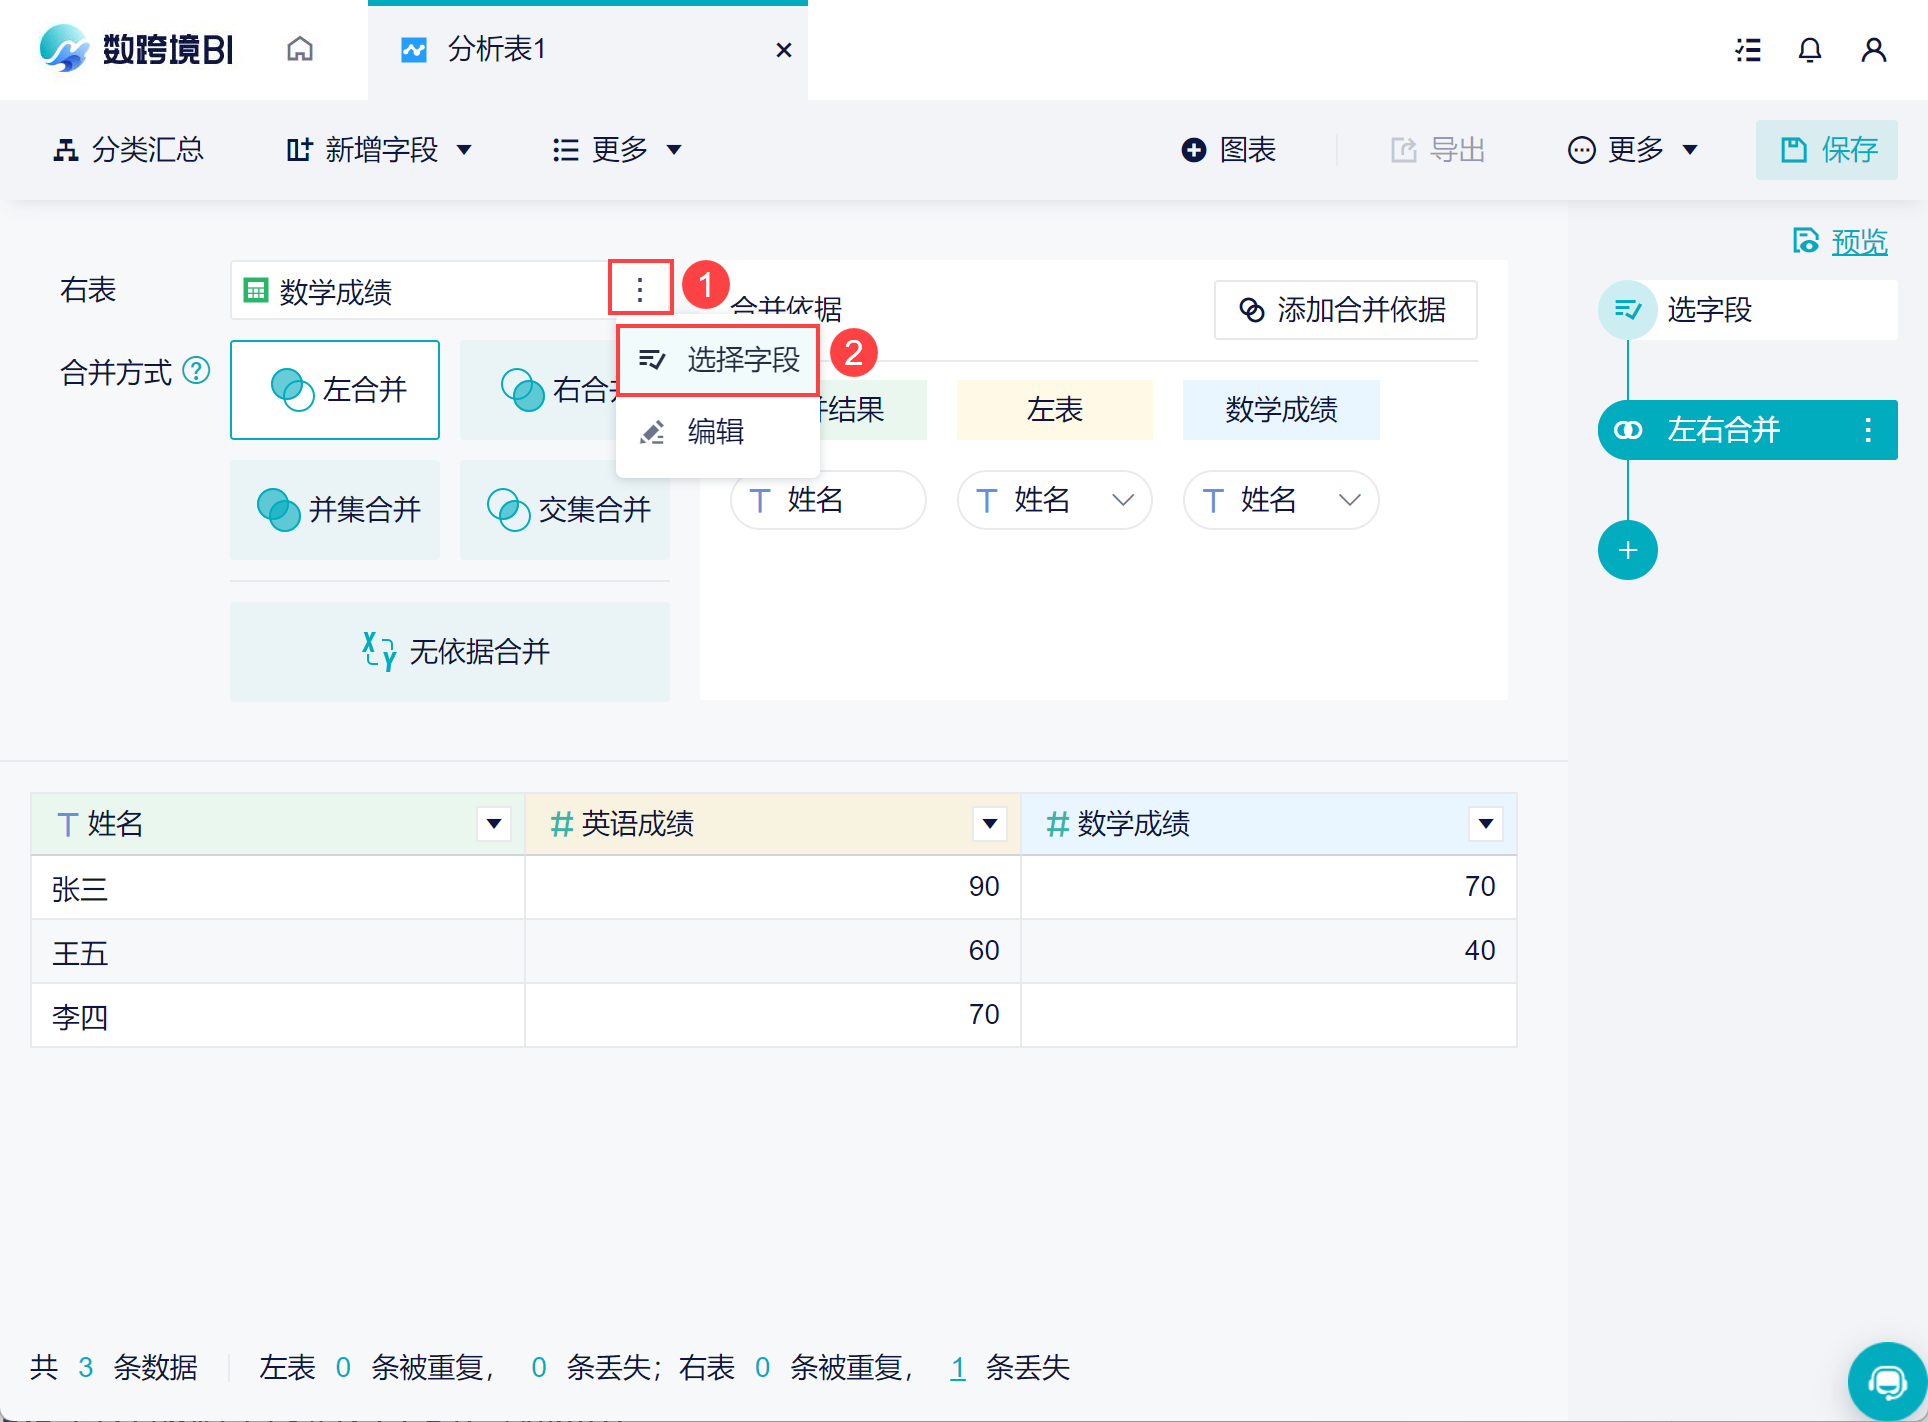Choose 编辑 from the context menu
The width and height of the screenshot is (1928, 1422).
(x=716, y=432)
